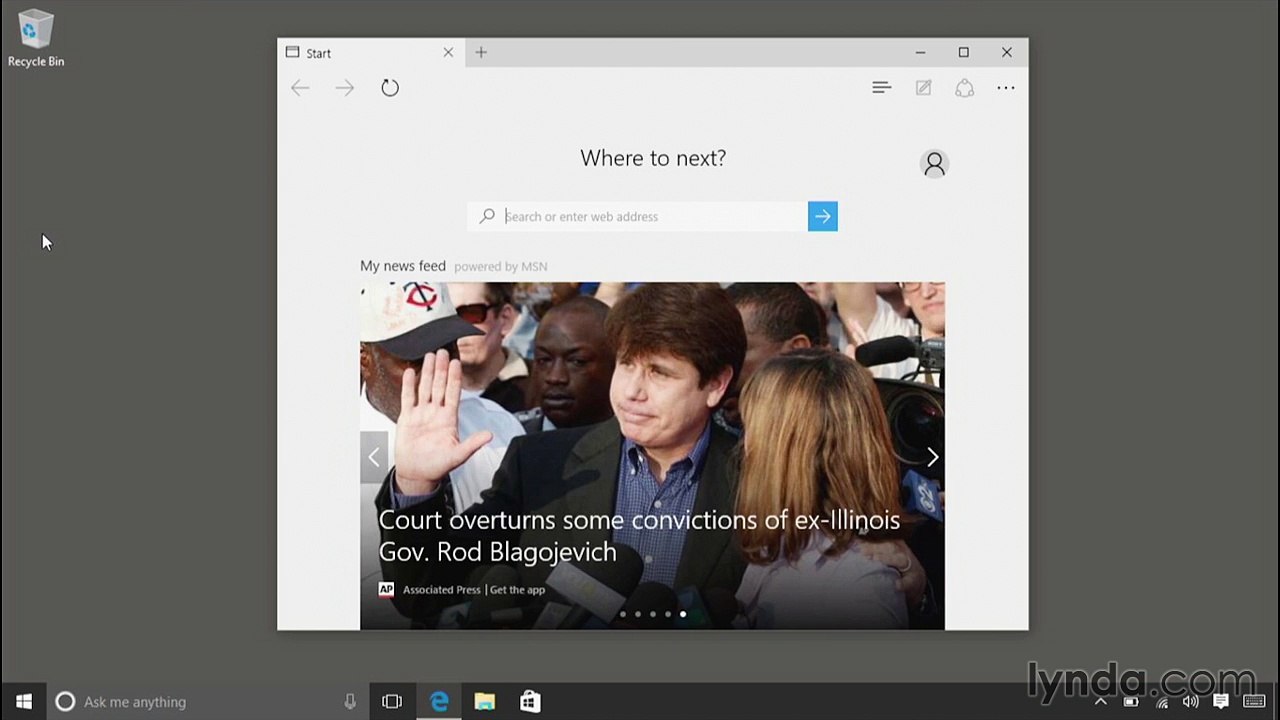This screenshot has height=720, width=1280.
Task: Open File Explorer from the taskbar
Action: tap(485, 702)
